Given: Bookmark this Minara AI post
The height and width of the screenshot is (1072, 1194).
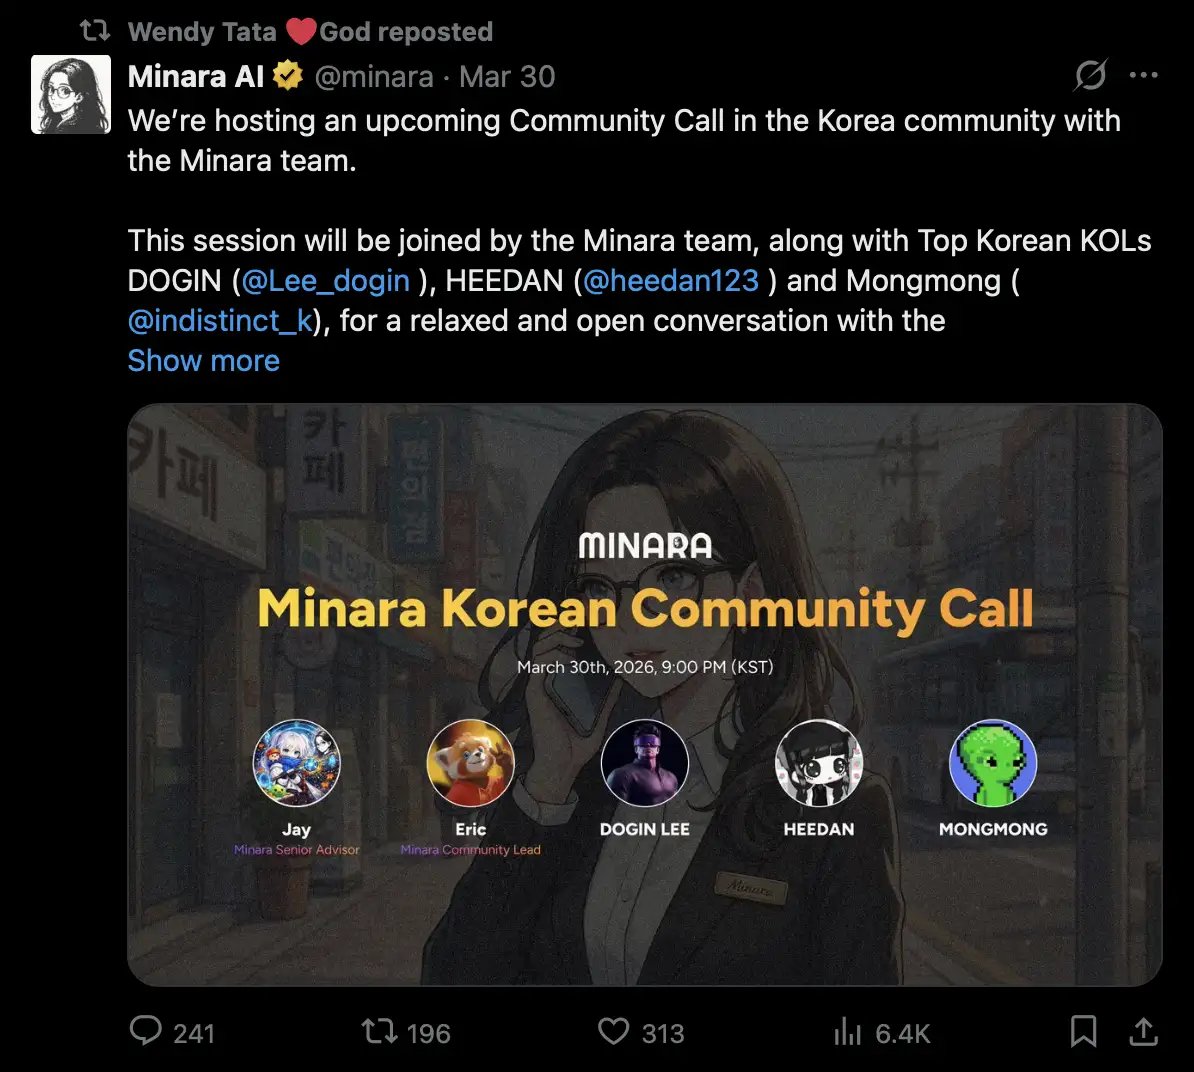Looking at the screenshot, I should pos(1083,1032).
